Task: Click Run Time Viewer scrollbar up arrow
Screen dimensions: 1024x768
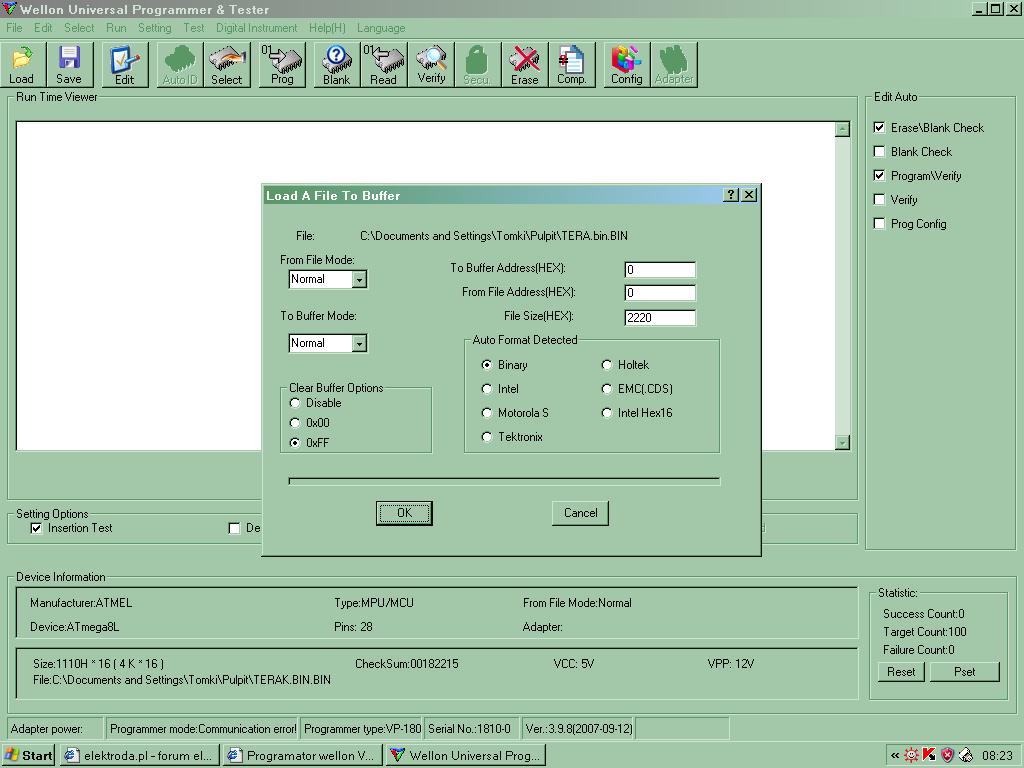Action: pyautogui.click(x=842, y=129)
